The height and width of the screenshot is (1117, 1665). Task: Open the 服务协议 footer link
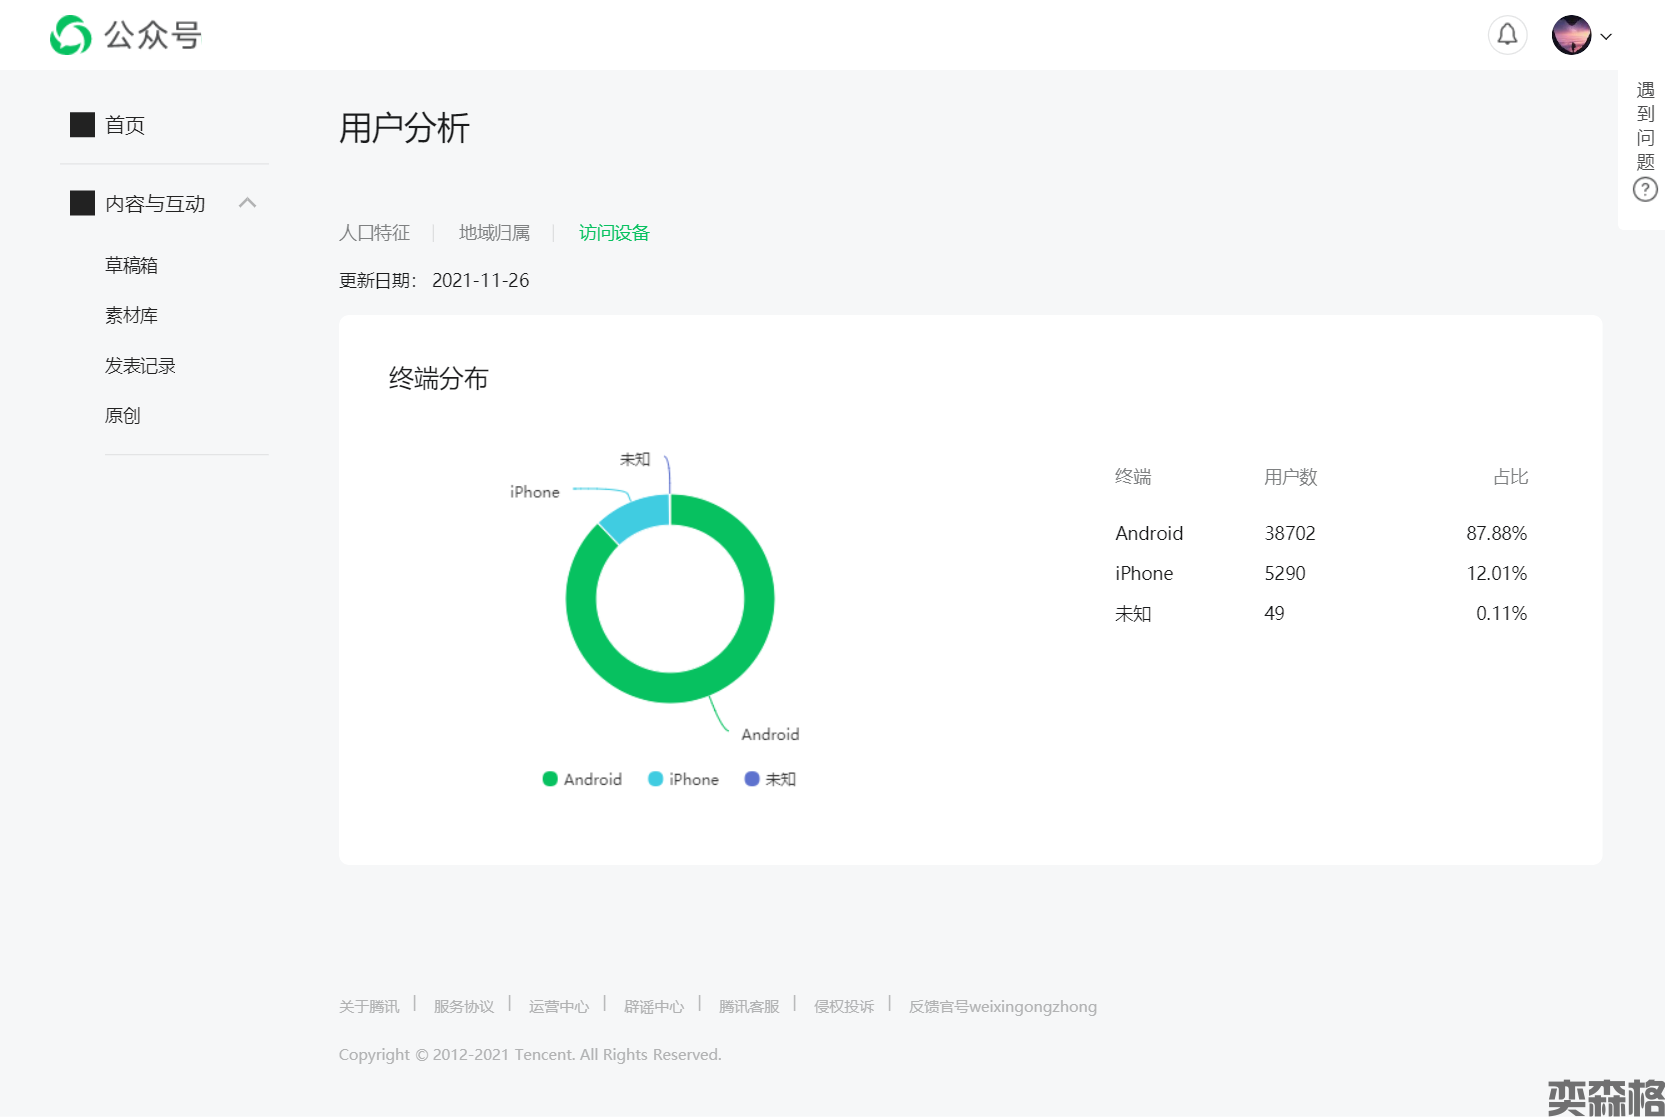coord(464,1006)
